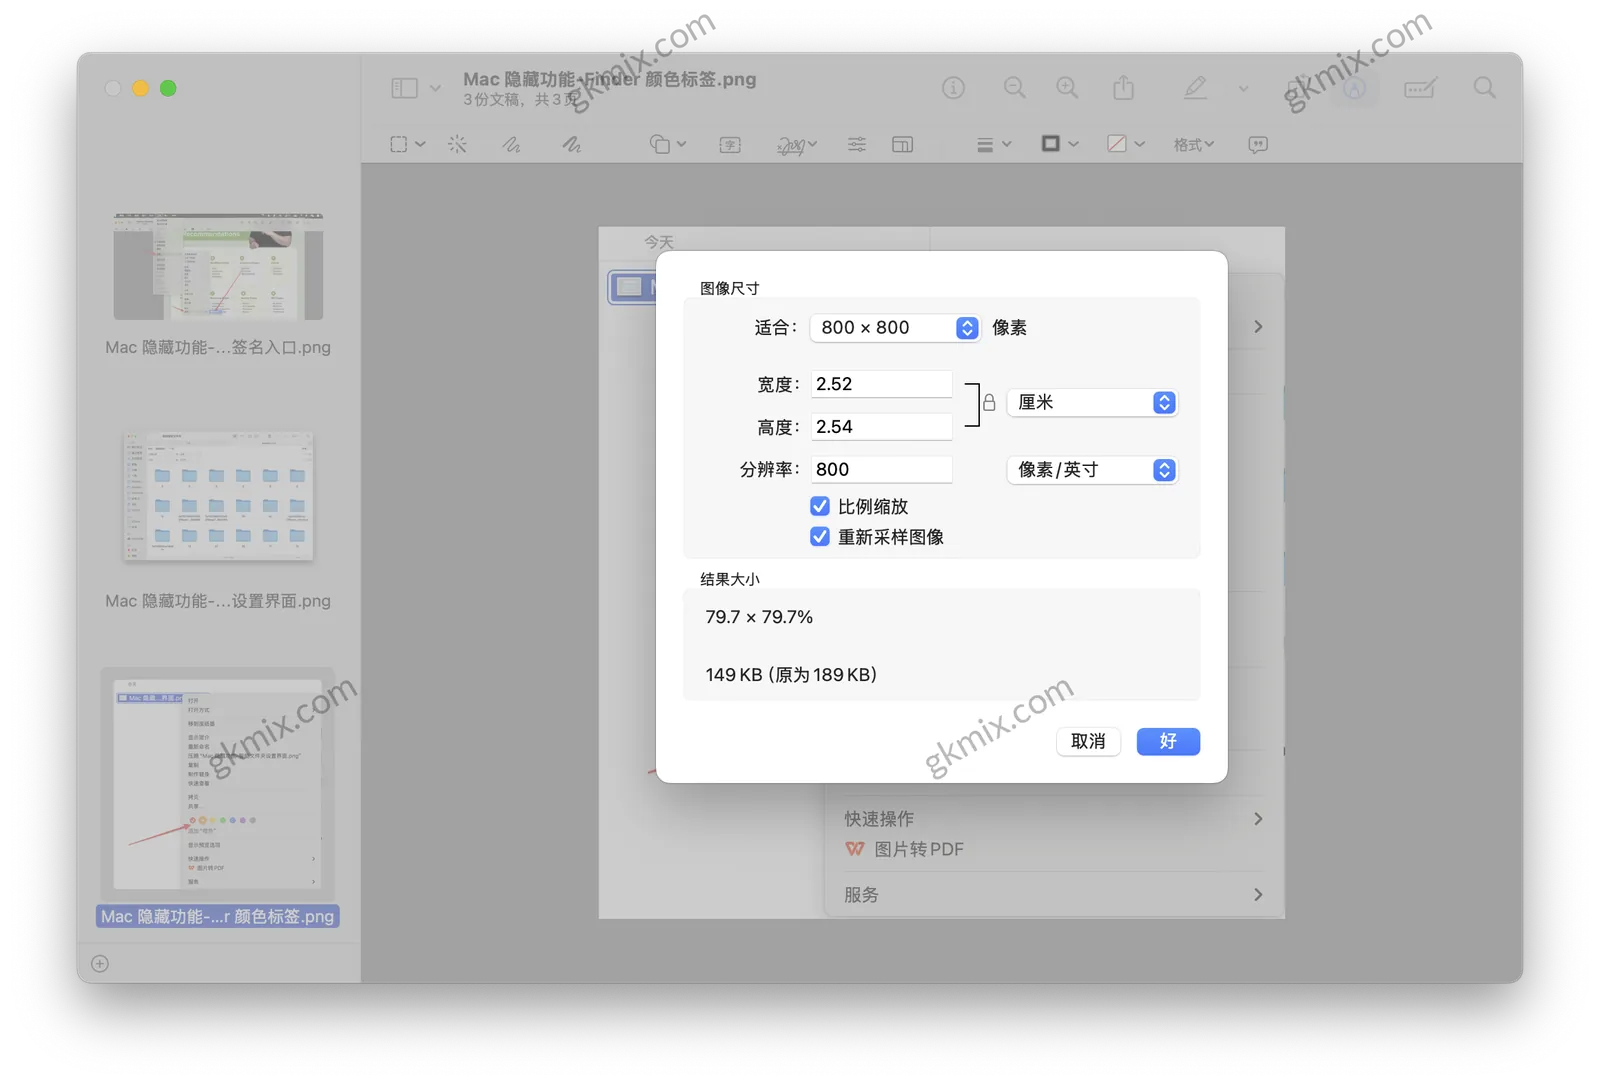Click the 分辨率 input field
Screen dimensions: 1600x1085
tap(881, 470)
